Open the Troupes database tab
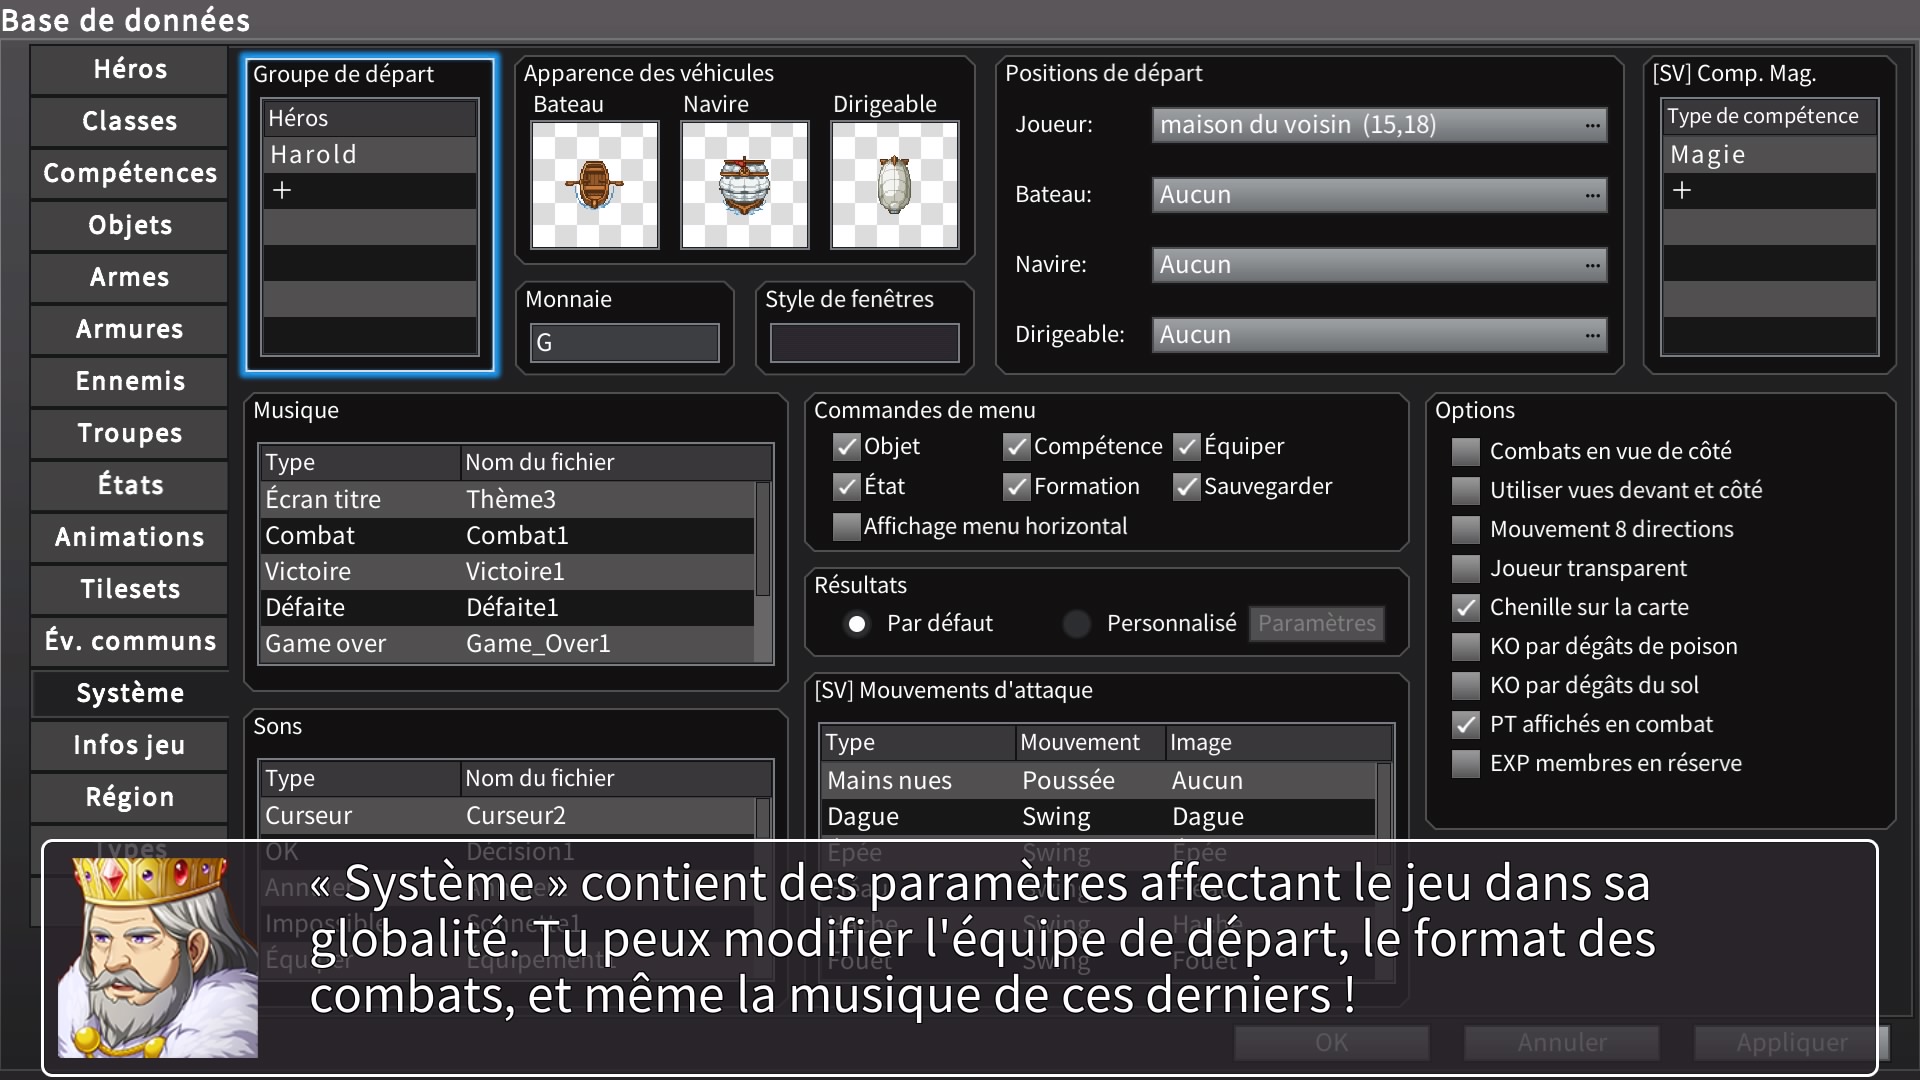This screenshot has height=1080, width=1920. (x=130, y=433)
